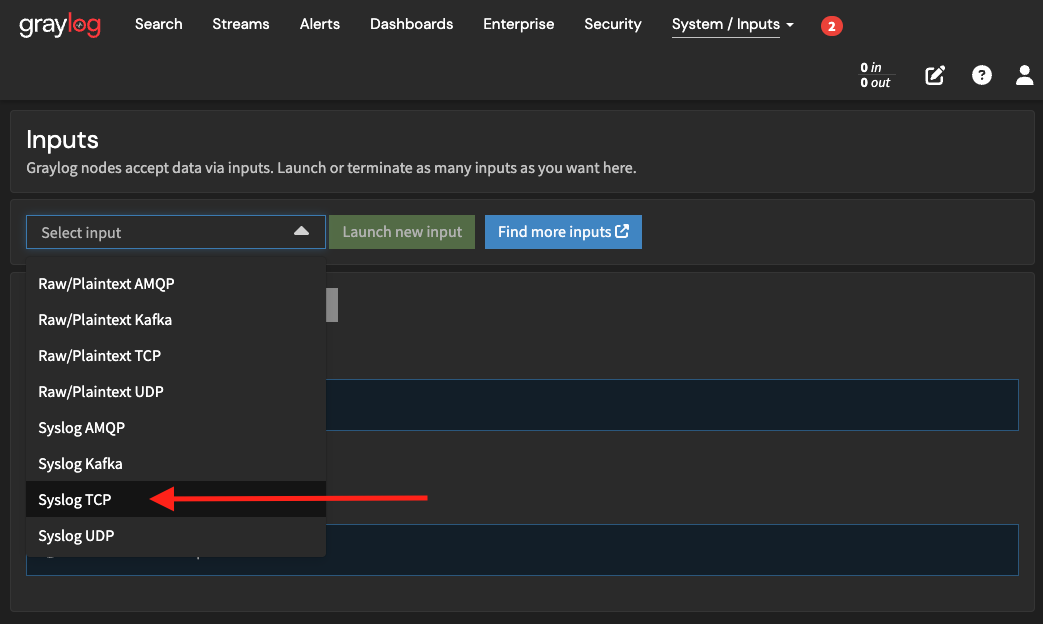Open the Enterprise menu
This screenshot has height=624, width=1043.
pyautogui.click(x=519, y=24)
